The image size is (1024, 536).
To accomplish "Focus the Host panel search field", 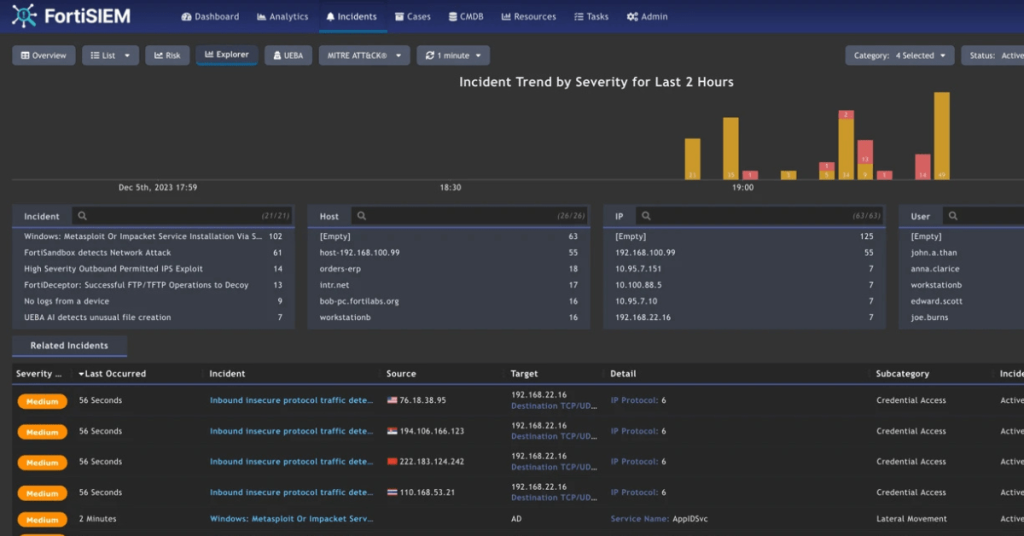I will point(469,215).
